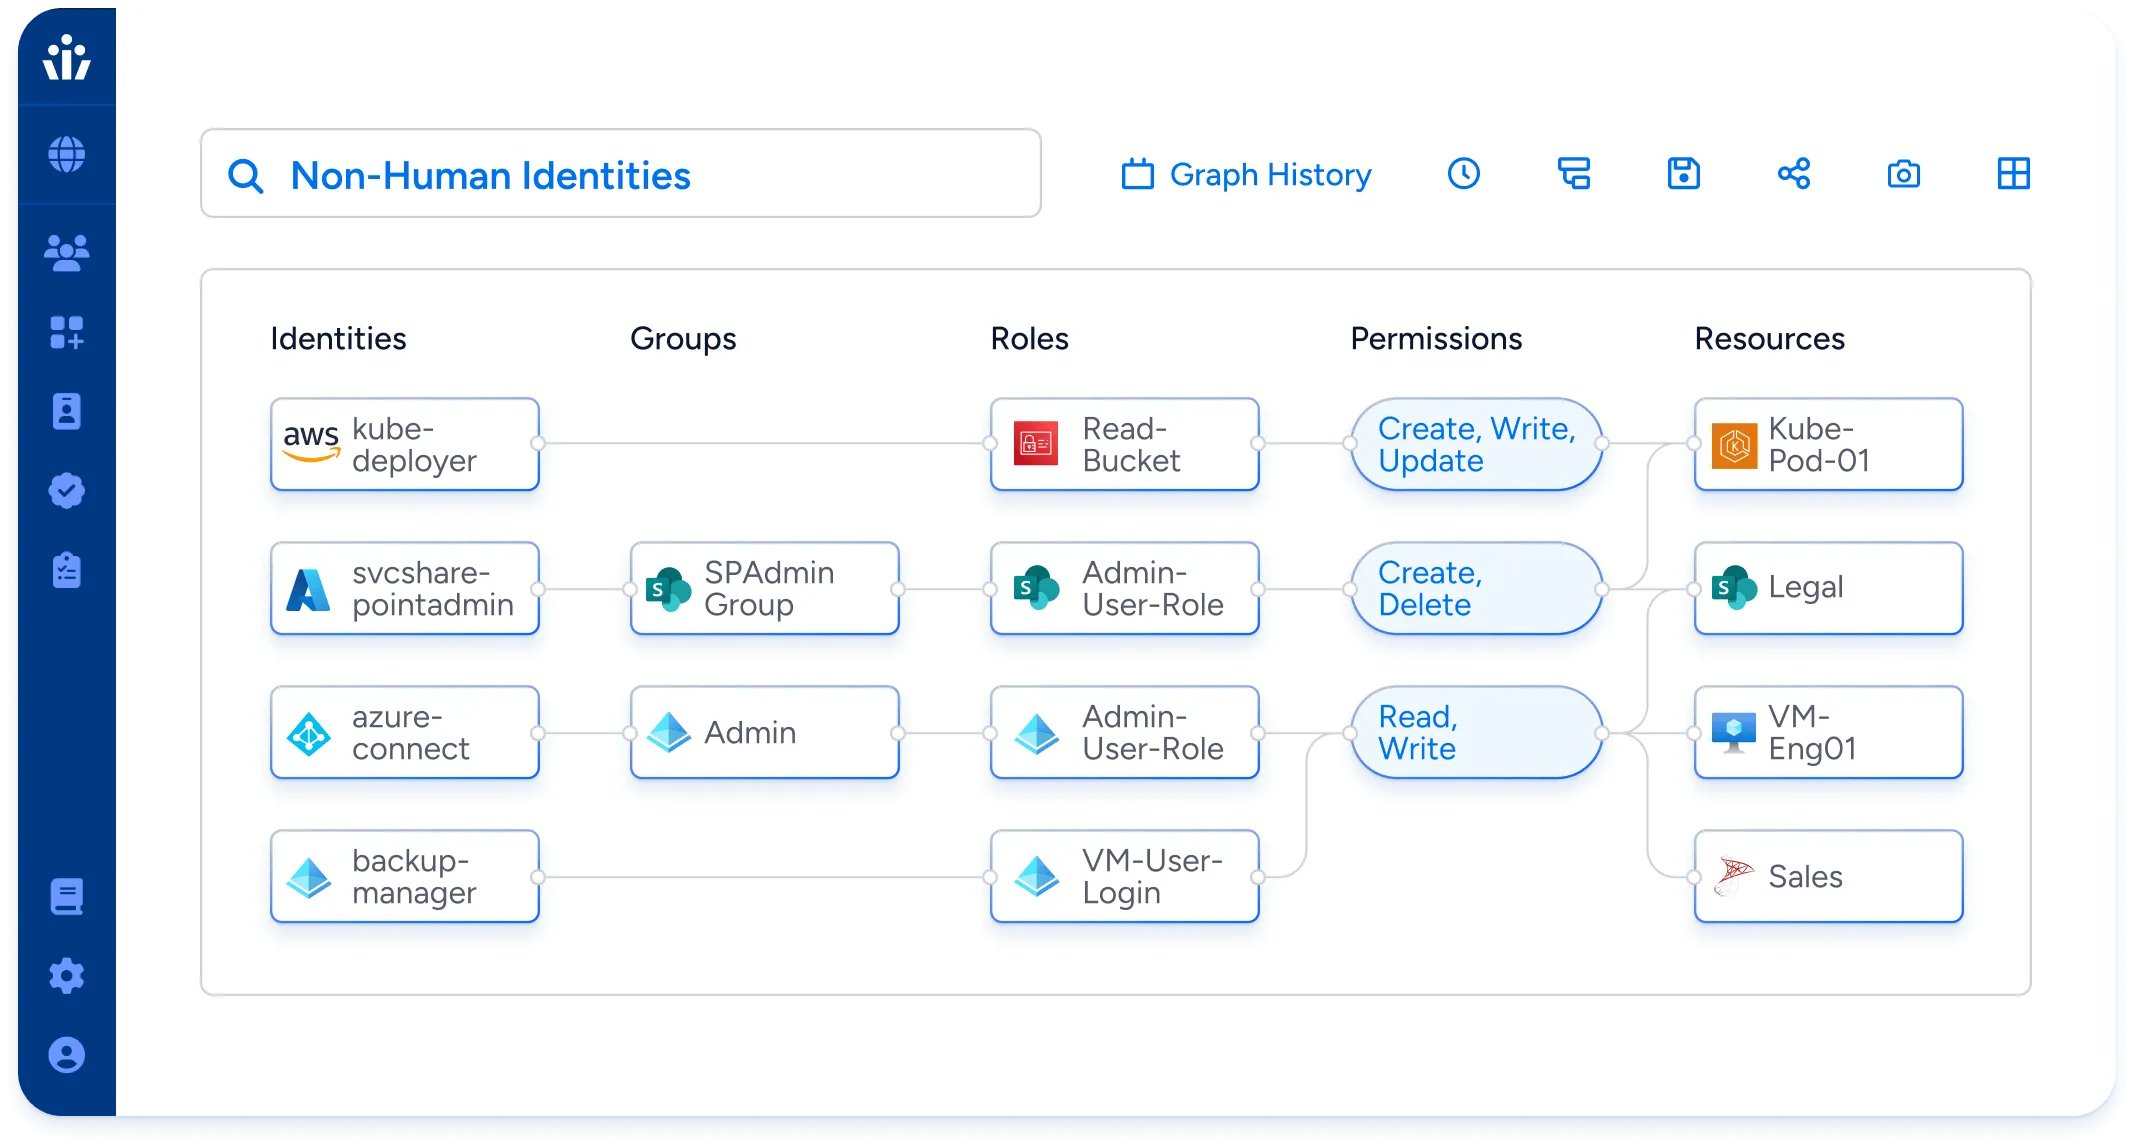The image size is (2134, 1145).
Task: Open Graph History
Action: pos(1246,174)
